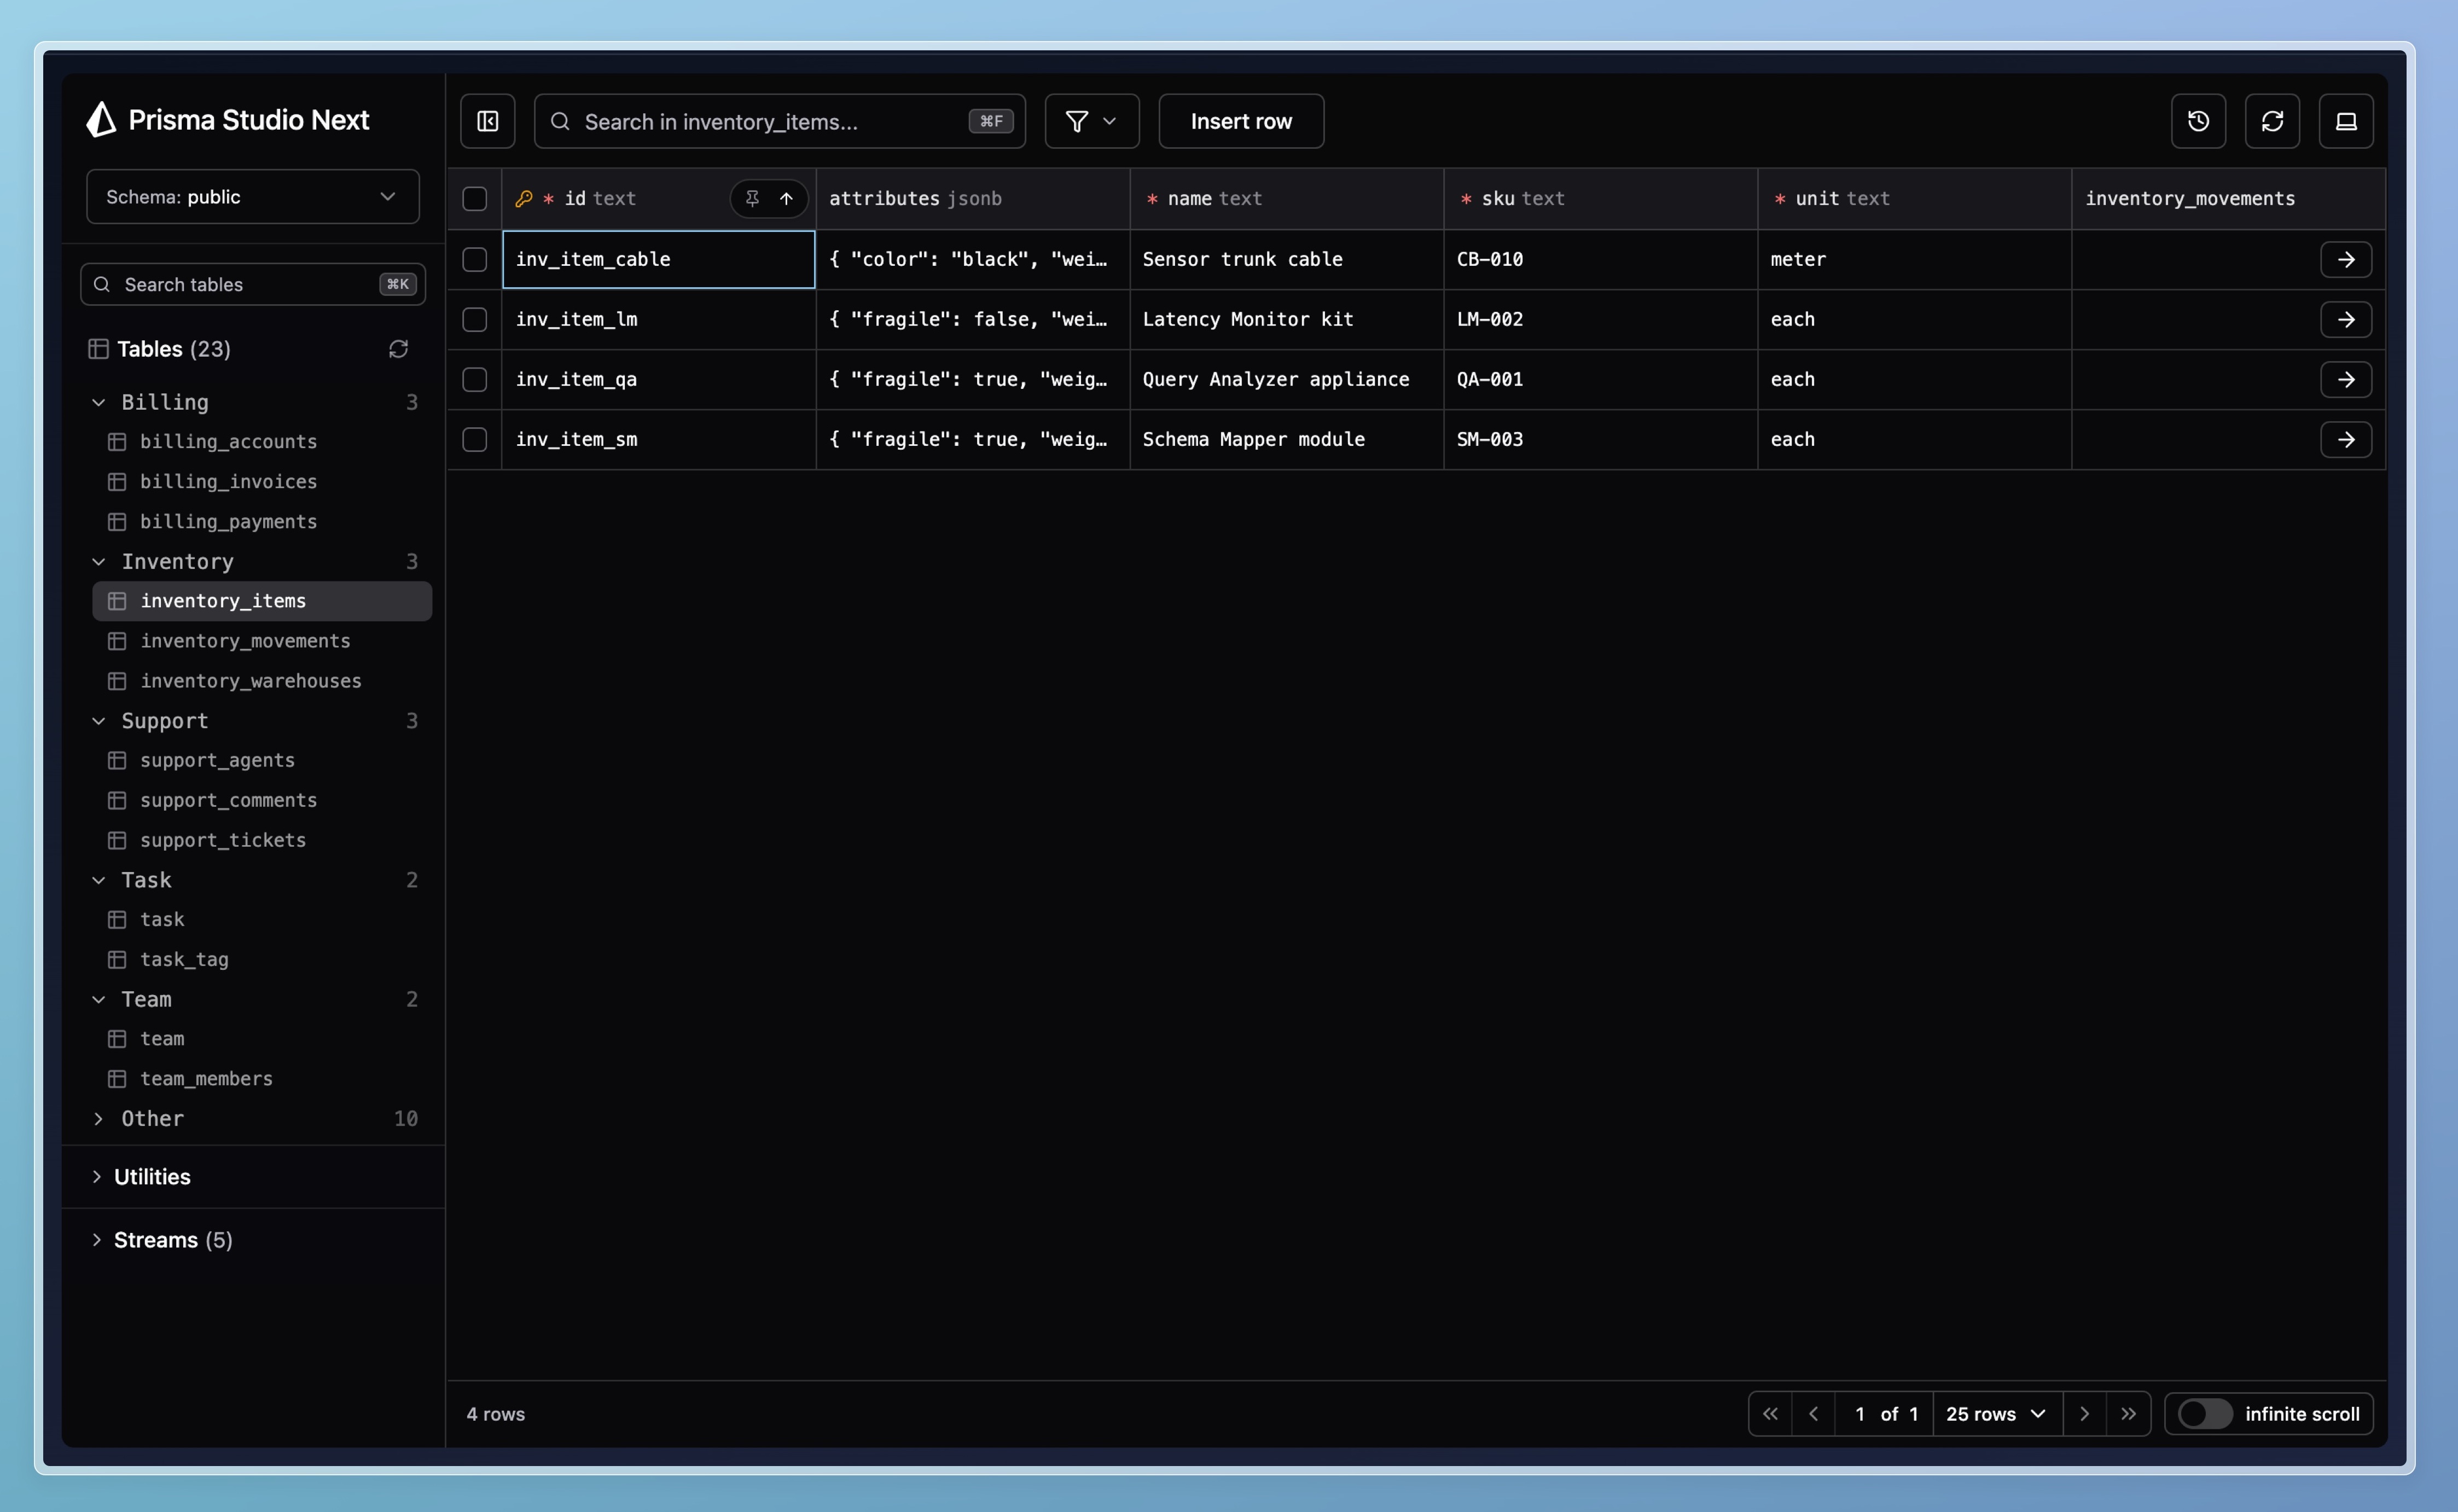Screen dimensions: 2458x1512
Task: Click the sku text column header
Action: [1601, 198]
